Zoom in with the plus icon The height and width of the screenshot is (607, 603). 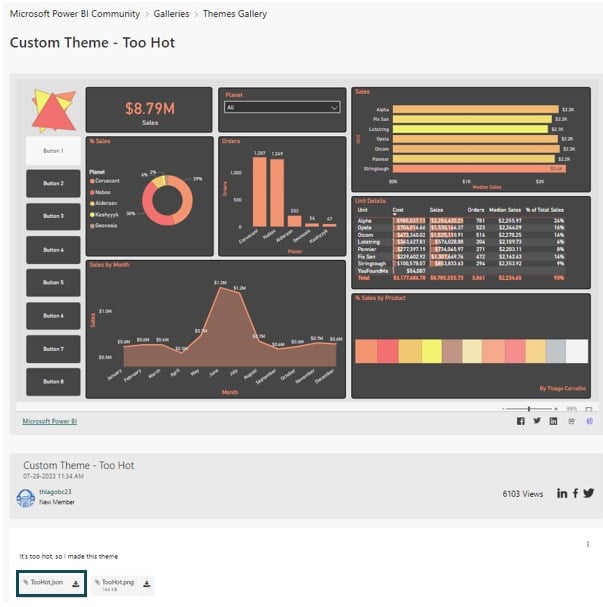pos(556,409)
